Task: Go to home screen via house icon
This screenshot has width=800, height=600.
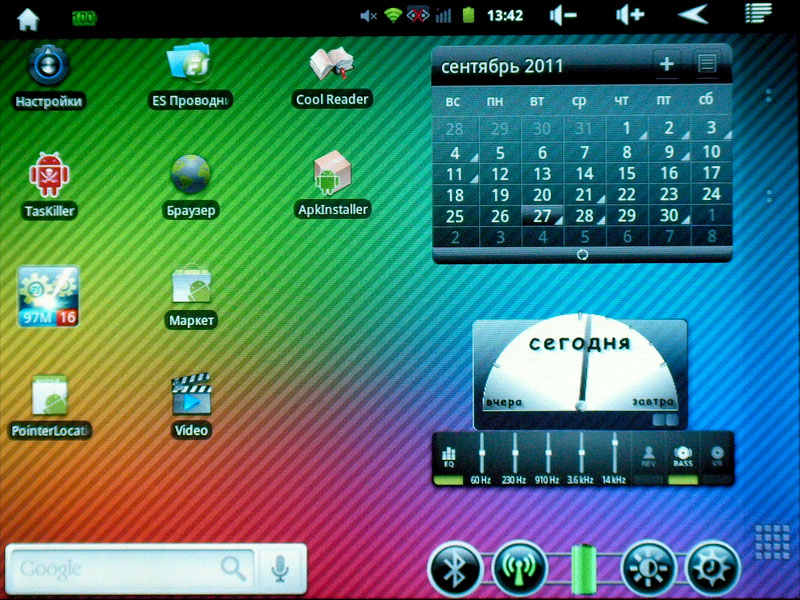Action: (x=28, y=16)
